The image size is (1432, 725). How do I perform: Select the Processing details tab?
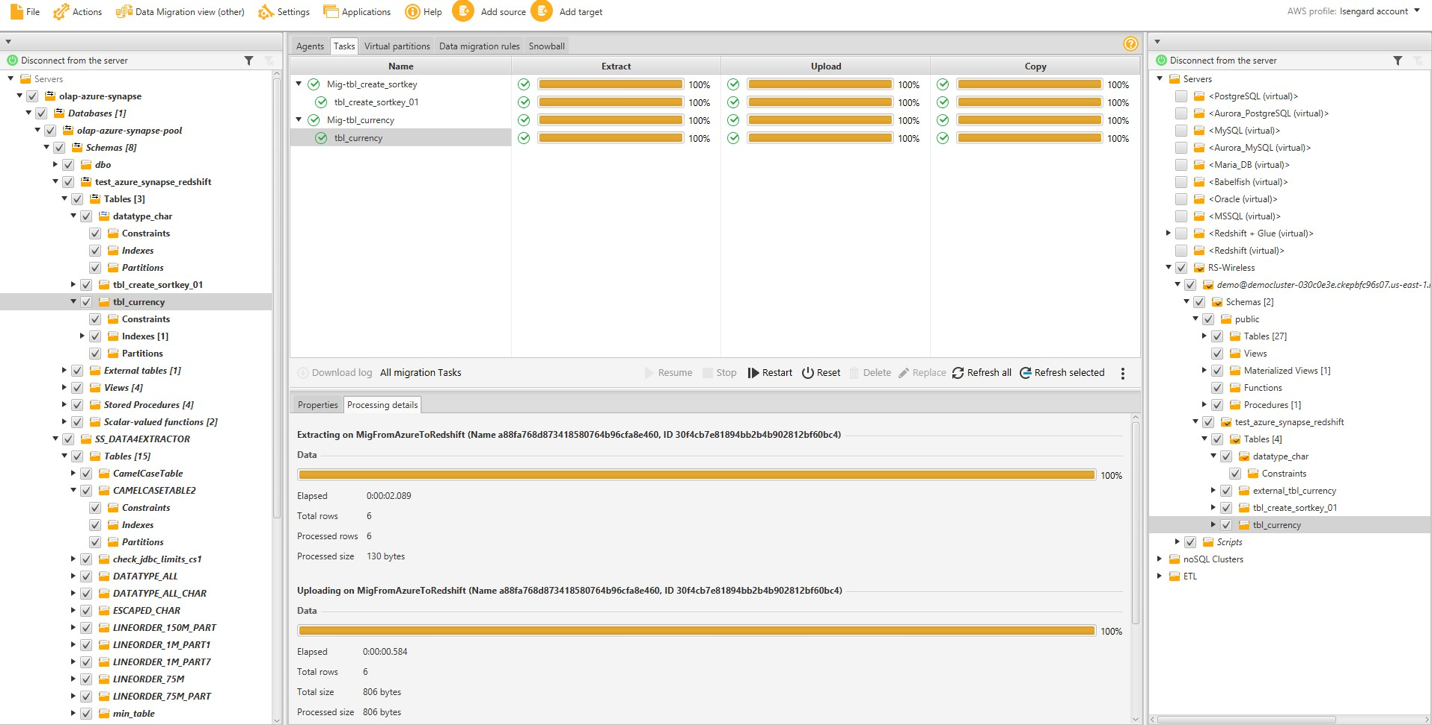point(382,405)
